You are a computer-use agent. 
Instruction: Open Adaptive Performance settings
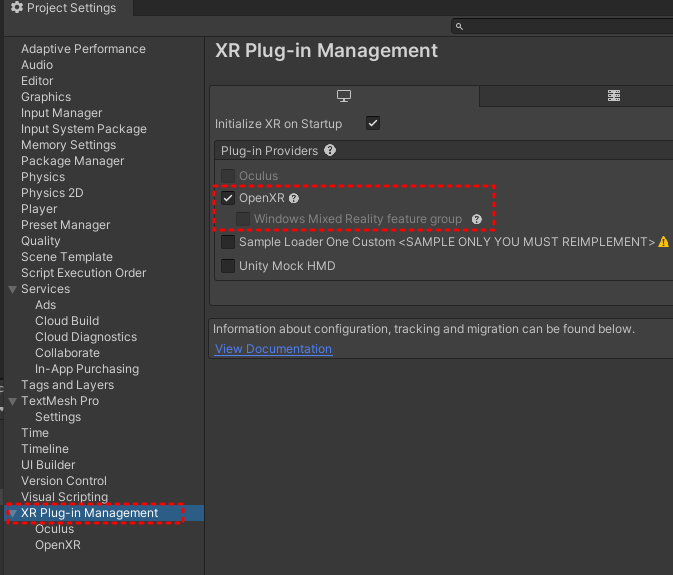click(83, 49)
